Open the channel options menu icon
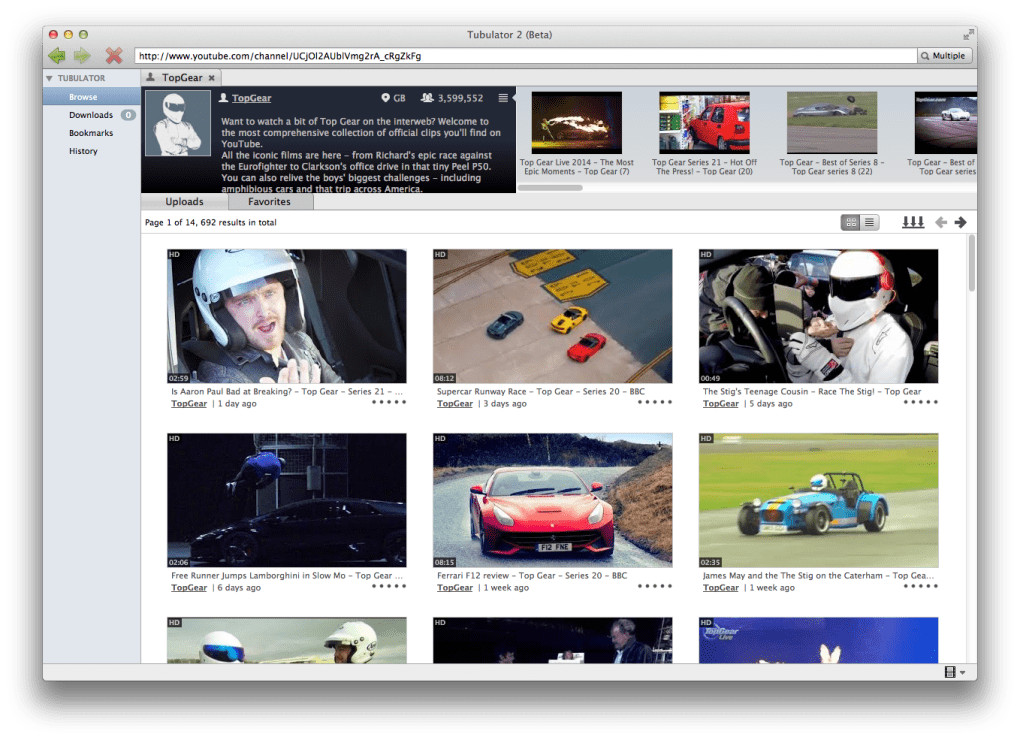Viewport: 1020px width, 740px height. tap(503, 98)
